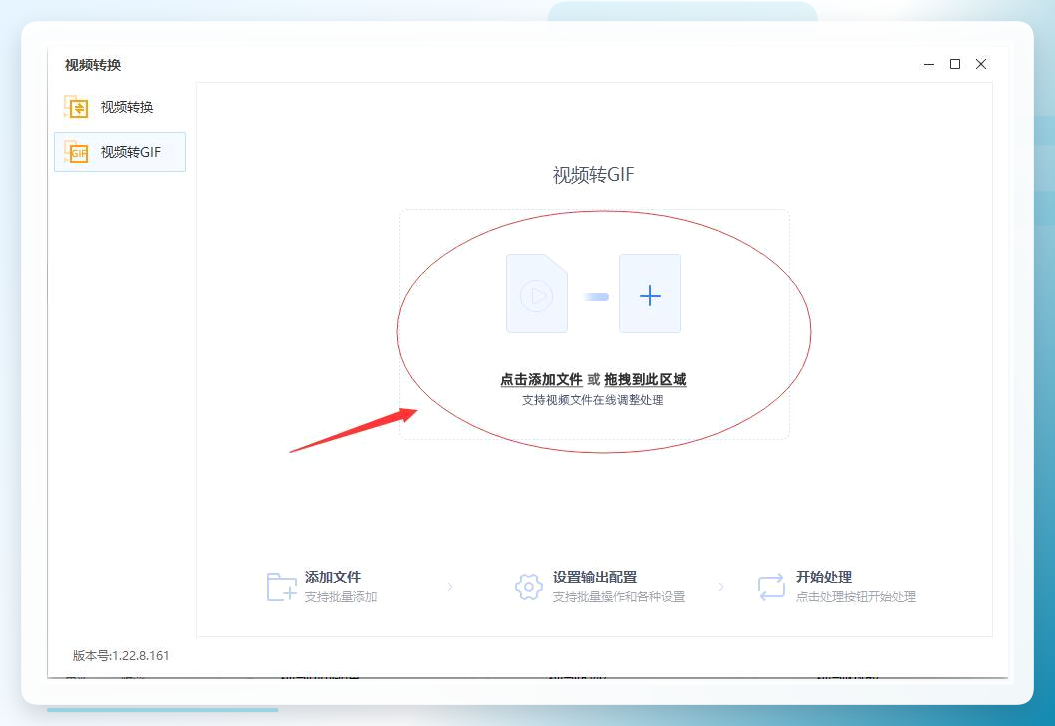This screenshot has height=726, width=1055.
Task: Minimize the 视频转换 window
Action: click(x=929, y=65)
